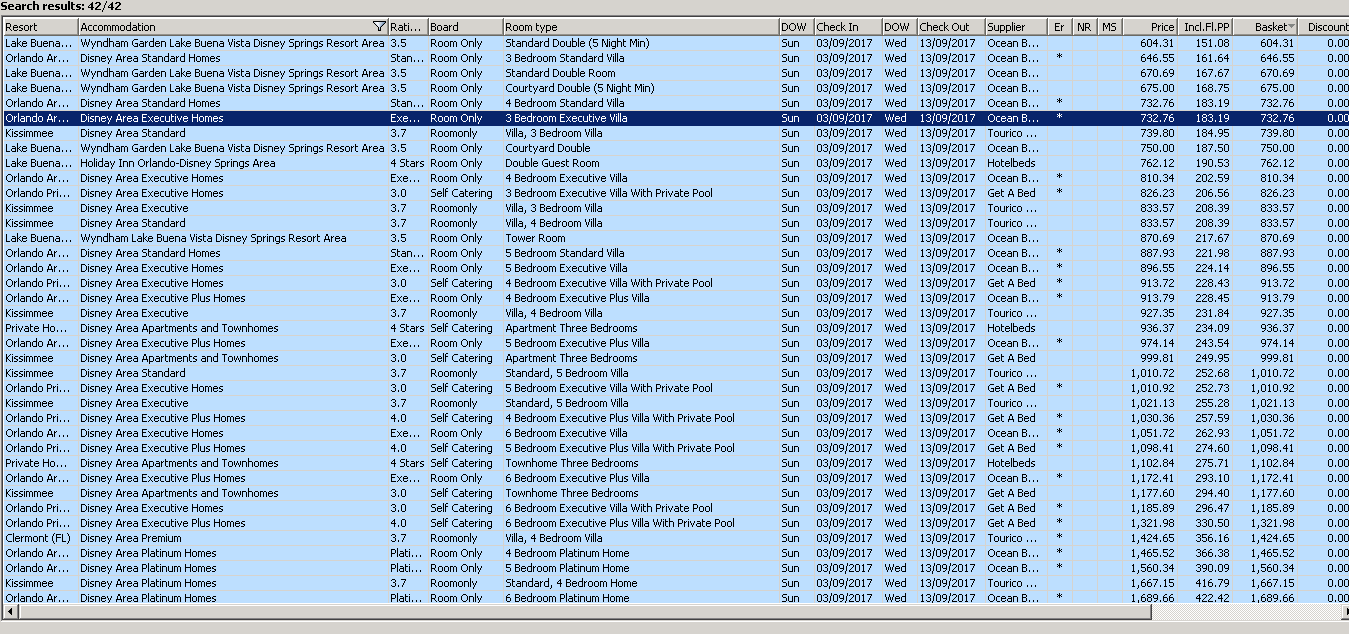
Task: Click '3 Bedroom Executive Villa With Private Pool'
Action: pos(609,193)
